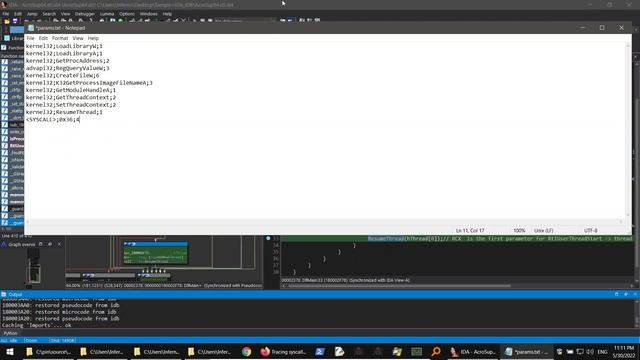Open IDA's Windows menu
This screenshot has width=640, height=360.
tap(149, 14)
